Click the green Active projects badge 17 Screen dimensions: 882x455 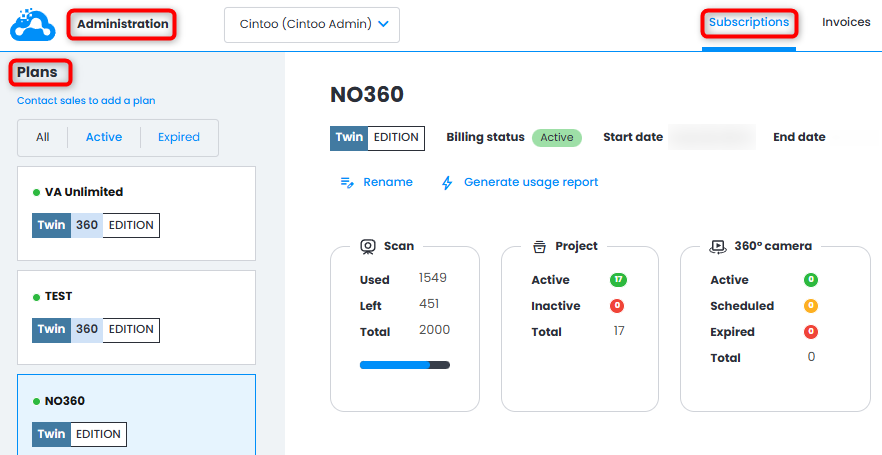click(x=618, y=280)
